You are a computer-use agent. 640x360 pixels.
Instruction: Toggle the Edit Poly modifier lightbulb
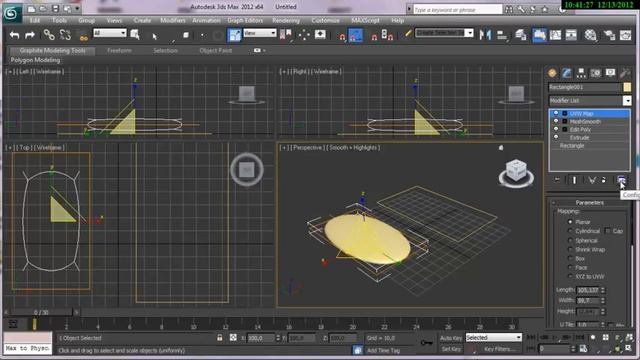[556, 129]
